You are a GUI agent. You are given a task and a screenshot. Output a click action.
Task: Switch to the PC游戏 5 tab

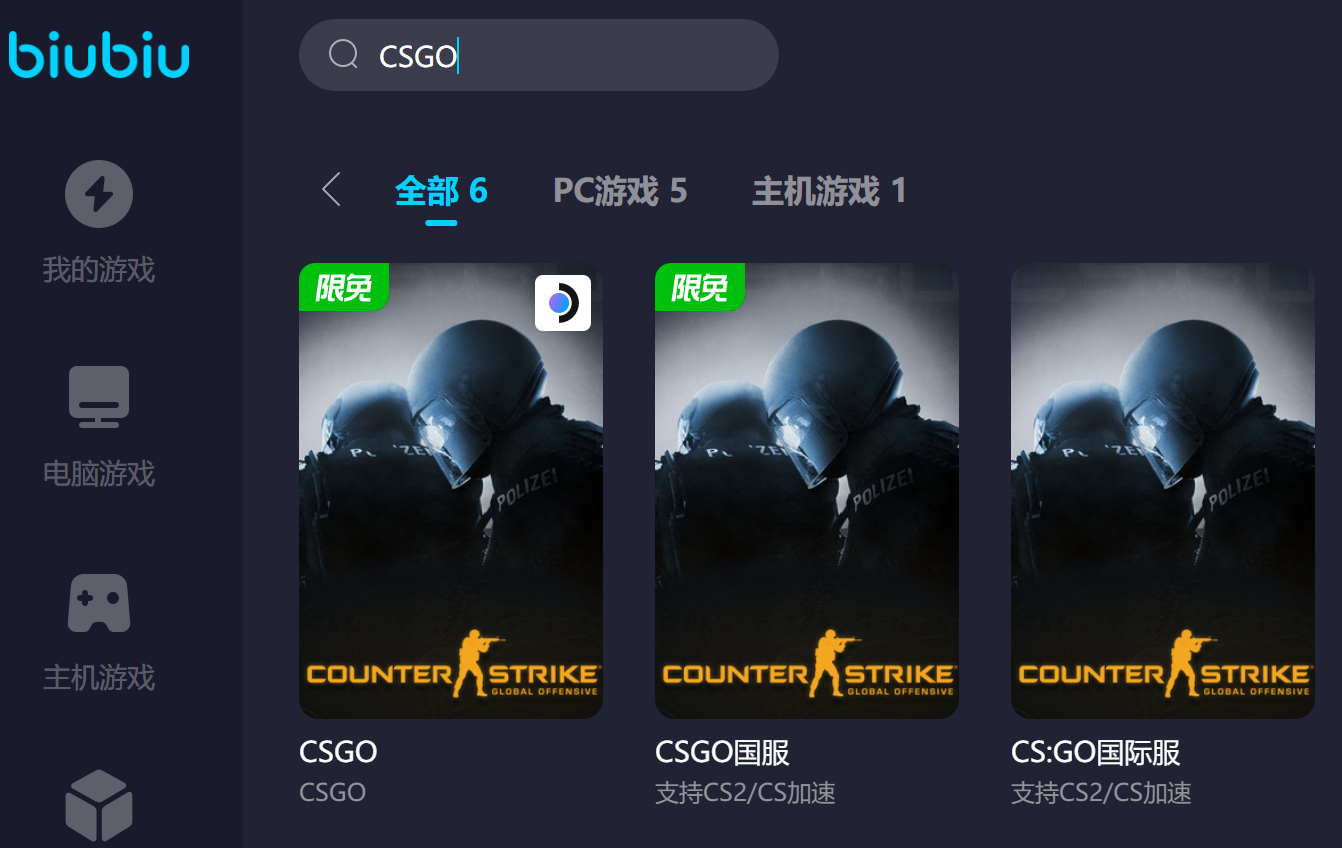tap(620, 190)
